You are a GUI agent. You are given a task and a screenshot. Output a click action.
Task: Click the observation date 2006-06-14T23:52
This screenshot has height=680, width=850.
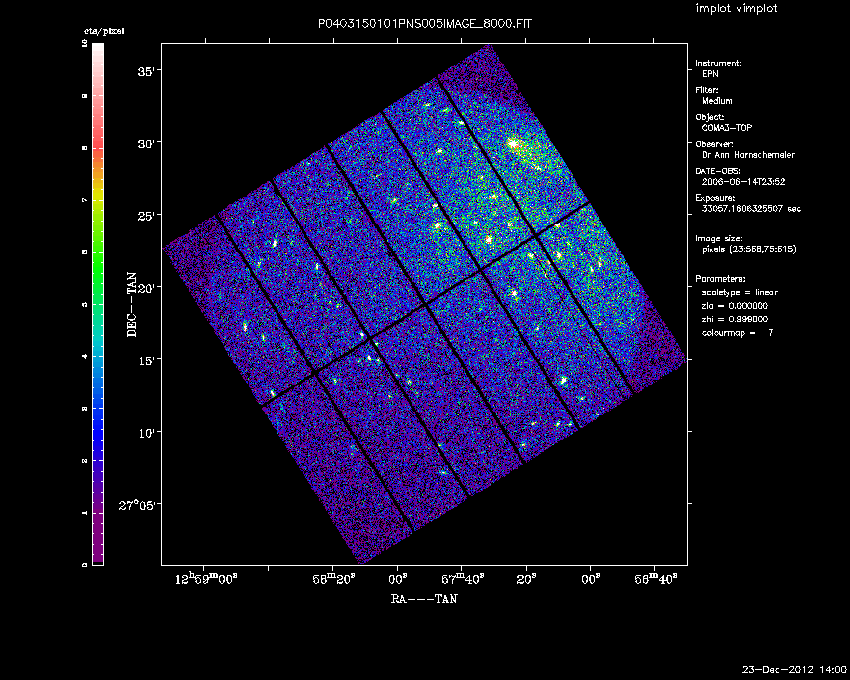click(743, 182)
